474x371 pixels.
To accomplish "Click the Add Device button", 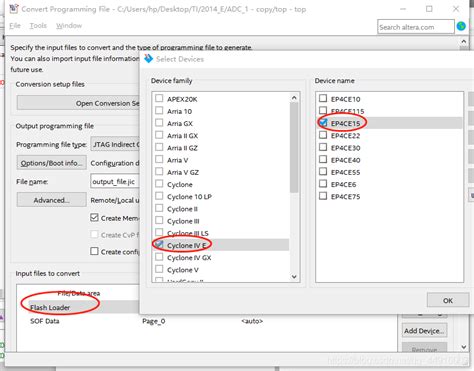I will 424,331.
